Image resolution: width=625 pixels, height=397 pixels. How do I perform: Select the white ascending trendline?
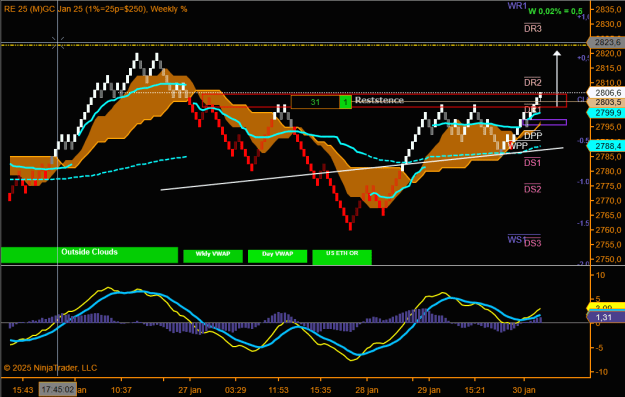point(362,169)
